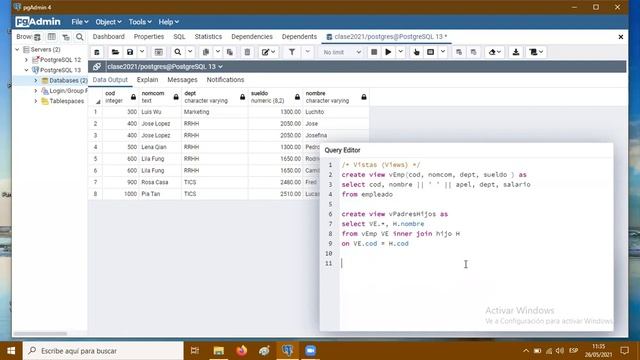Screen dimensions: 640x360
Task: Open the 'No limit' rows dropdown
Action: pos(342,52)
